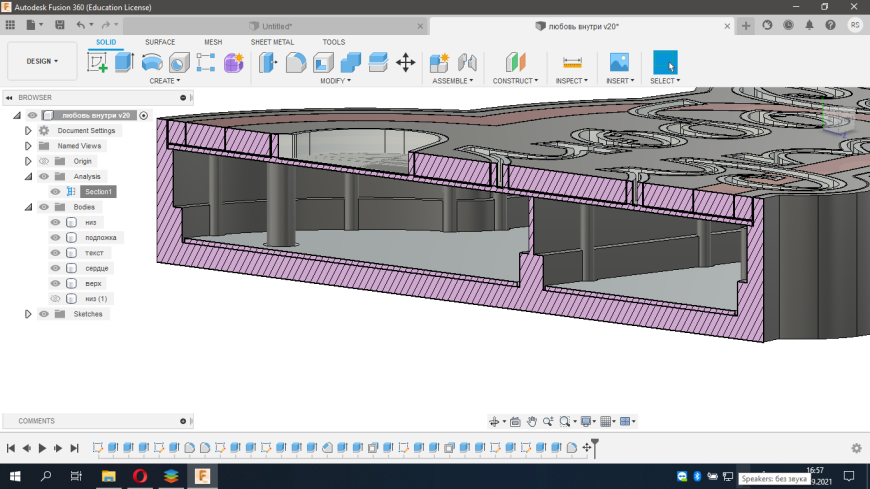Open the CONSTRUCT menu
Viewport: 870px width, 489px height.
tap(515, 81)
